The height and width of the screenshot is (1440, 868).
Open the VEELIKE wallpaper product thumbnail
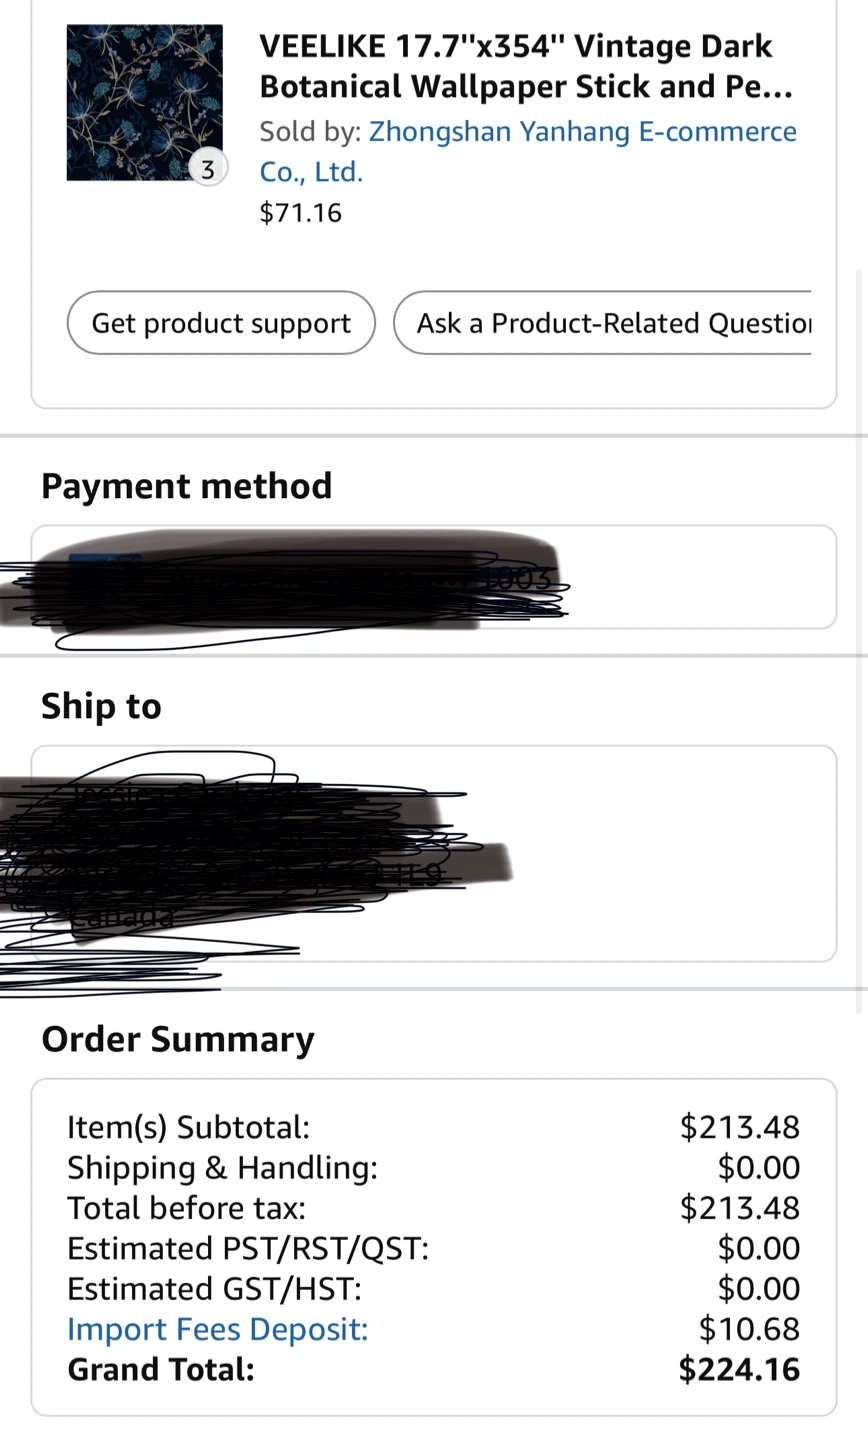(x=144, y=103)
